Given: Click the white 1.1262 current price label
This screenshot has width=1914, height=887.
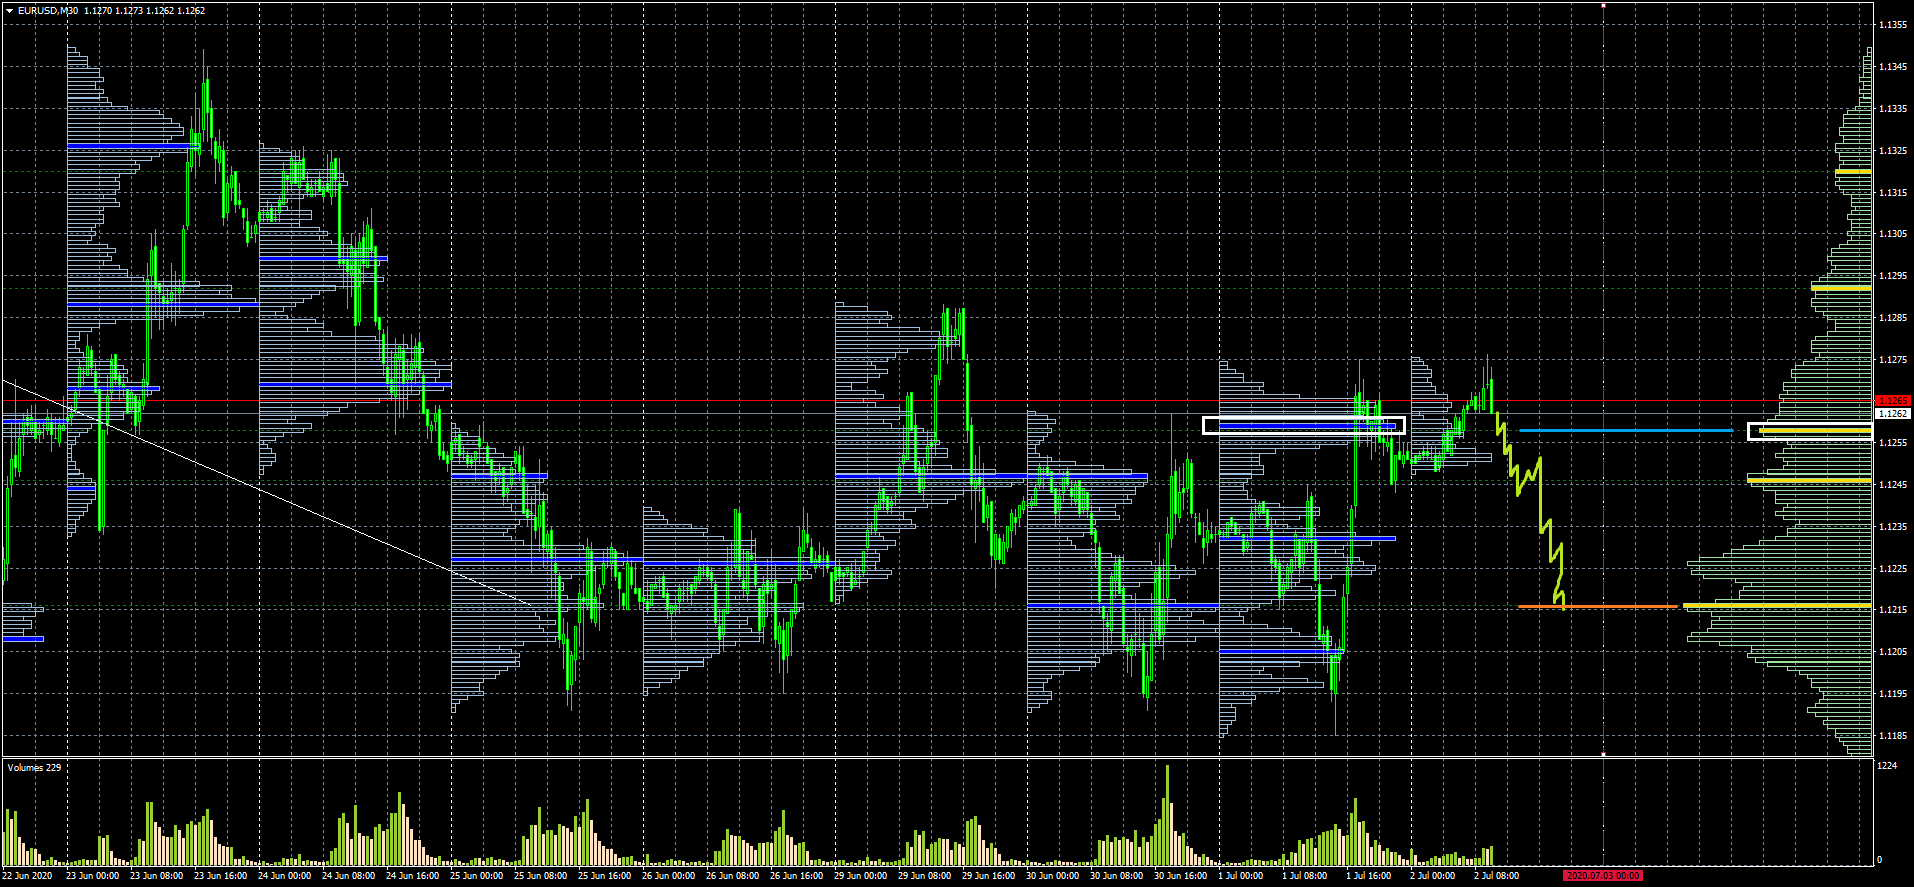Looking at the screenshot, I should [1893, 413].
